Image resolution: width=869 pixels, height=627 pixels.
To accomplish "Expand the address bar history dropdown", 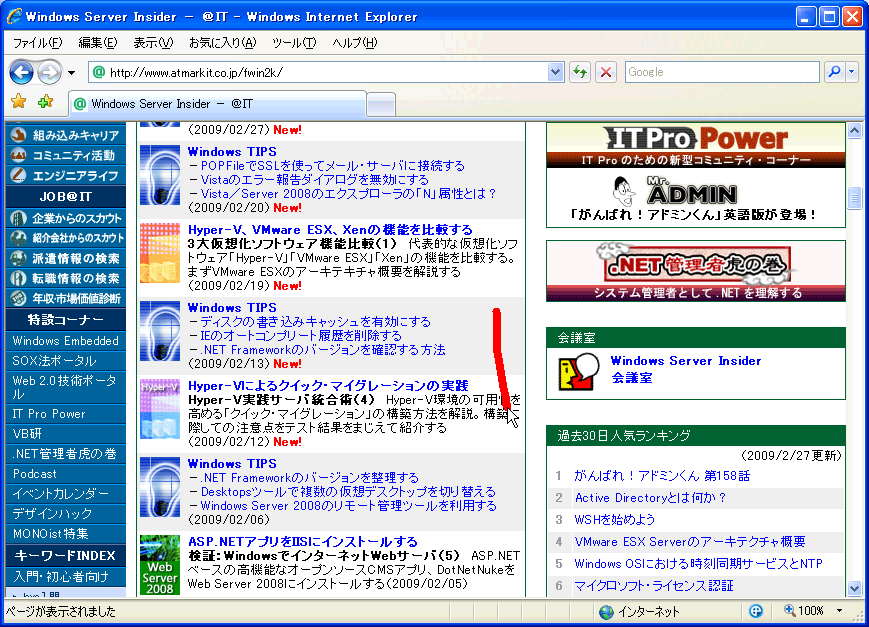I will click(555, 72).
